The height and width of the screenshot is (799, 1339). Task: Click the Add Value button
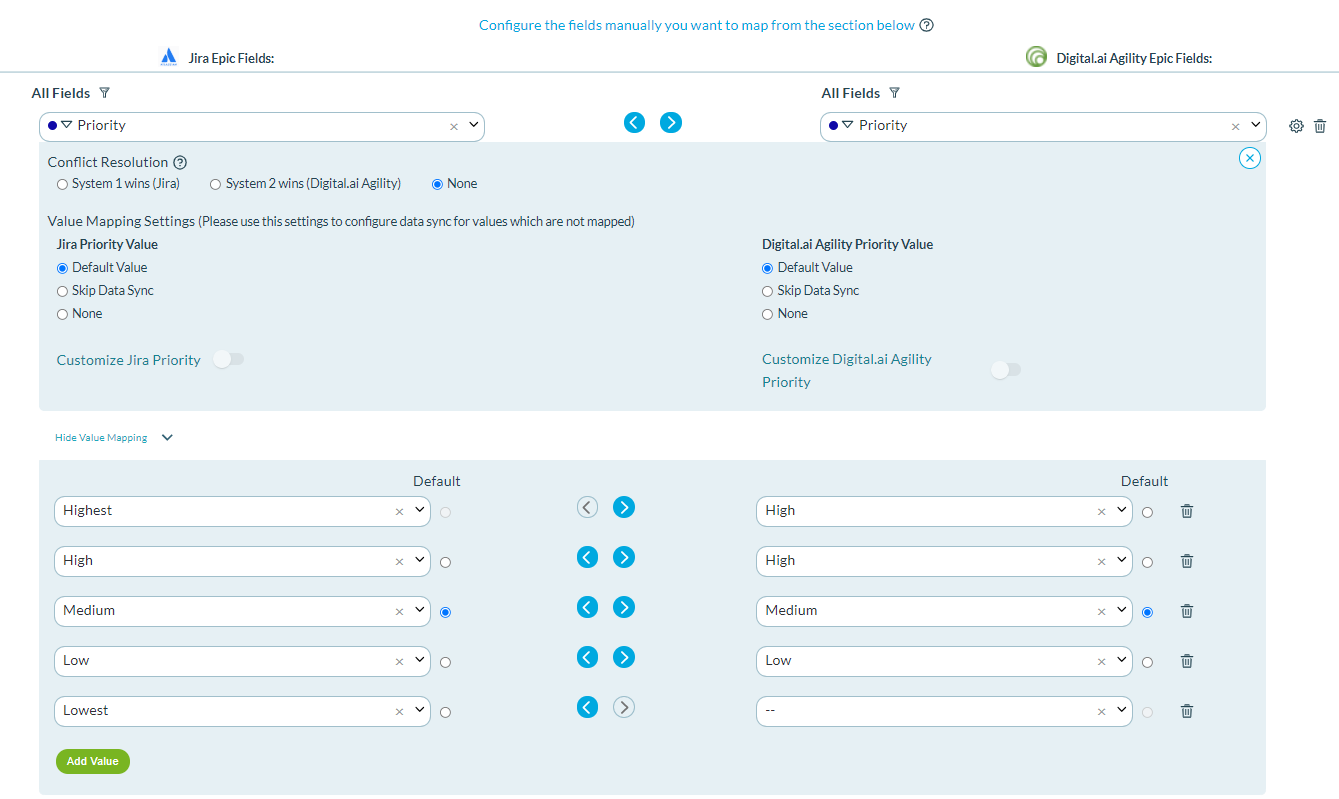(x=93, y=761)
